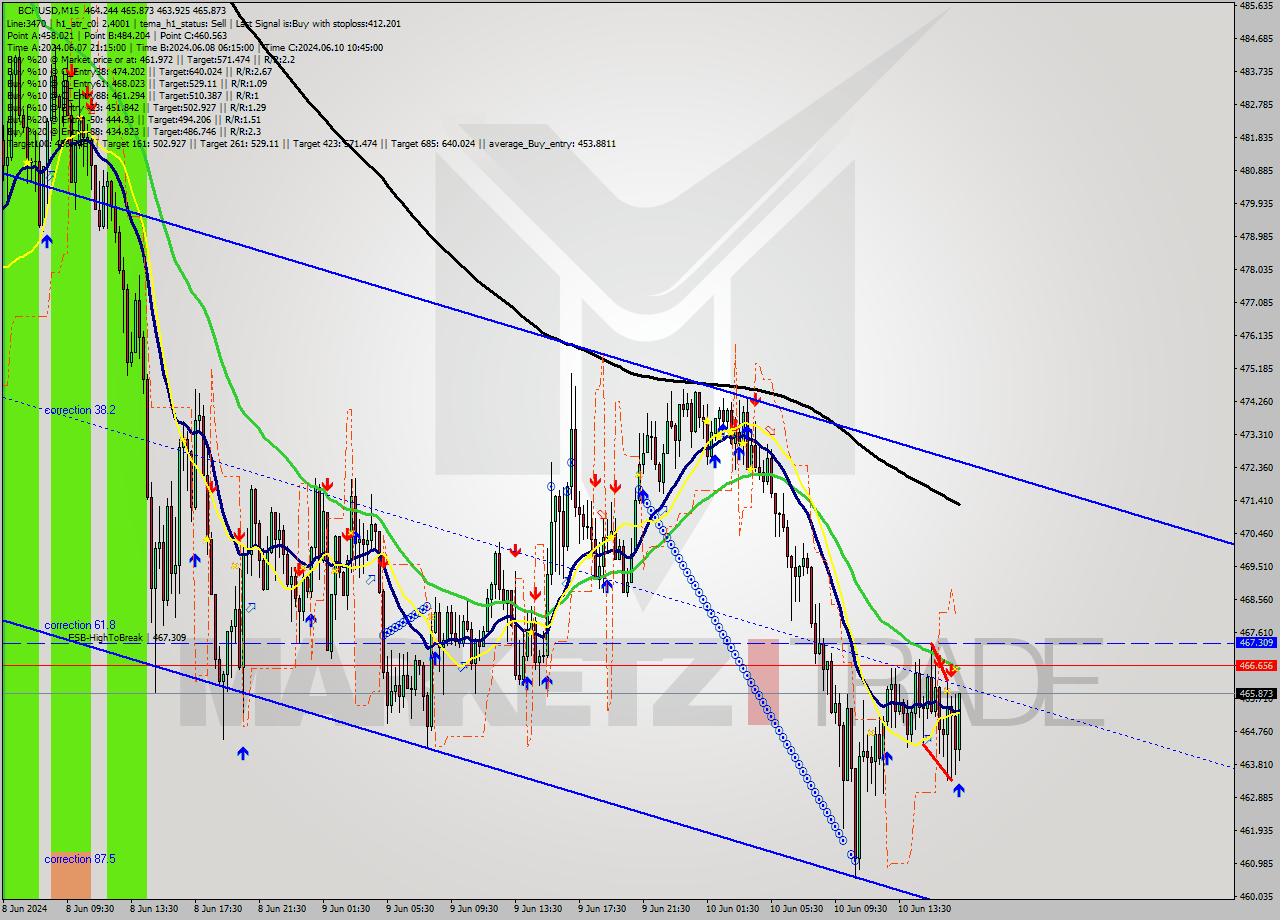Click the 'Target 685: 640.024' text
This screenshot has height=920, width=1280.
(434, 144)
